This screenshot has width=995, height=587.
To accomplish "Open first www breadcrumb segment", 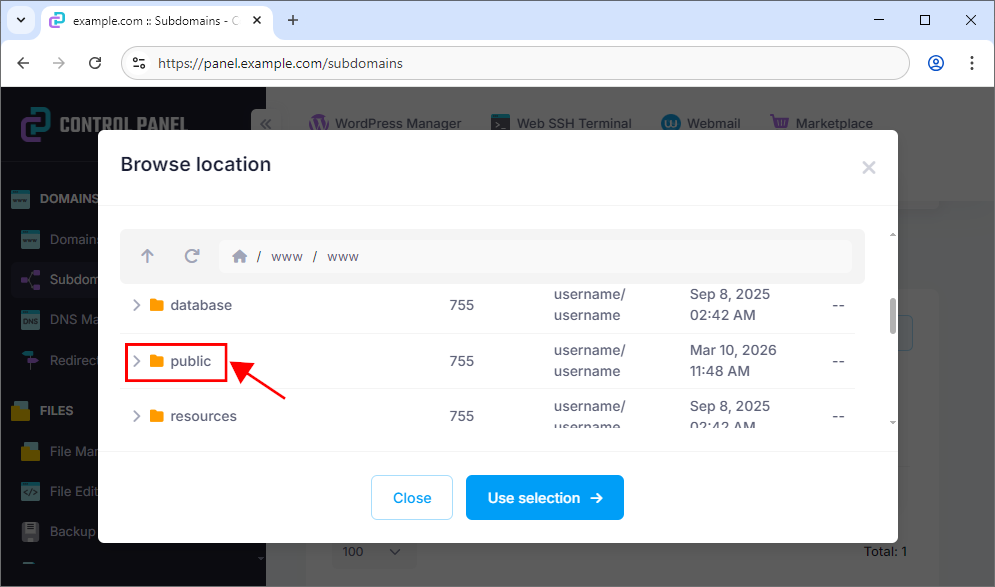I will tap(287, 257).
